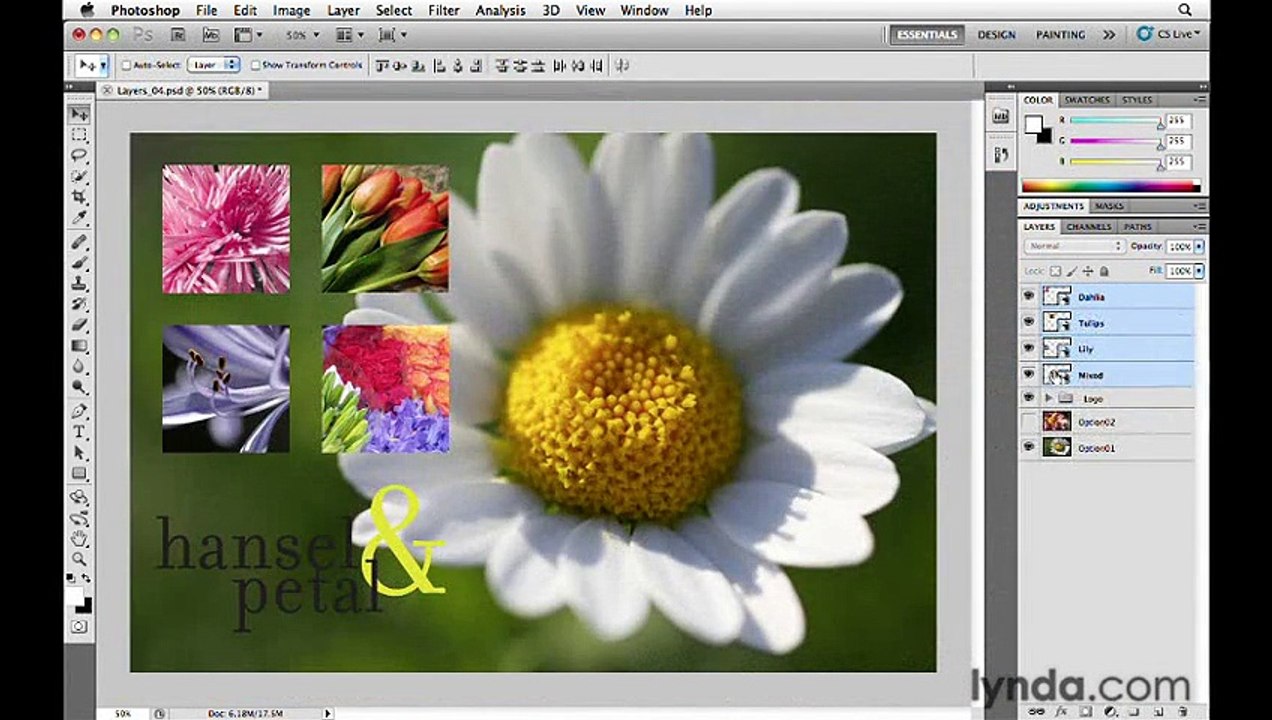1272x720 pixels.
Task: Select the Crop tool
Action: (x=79, y=197)
